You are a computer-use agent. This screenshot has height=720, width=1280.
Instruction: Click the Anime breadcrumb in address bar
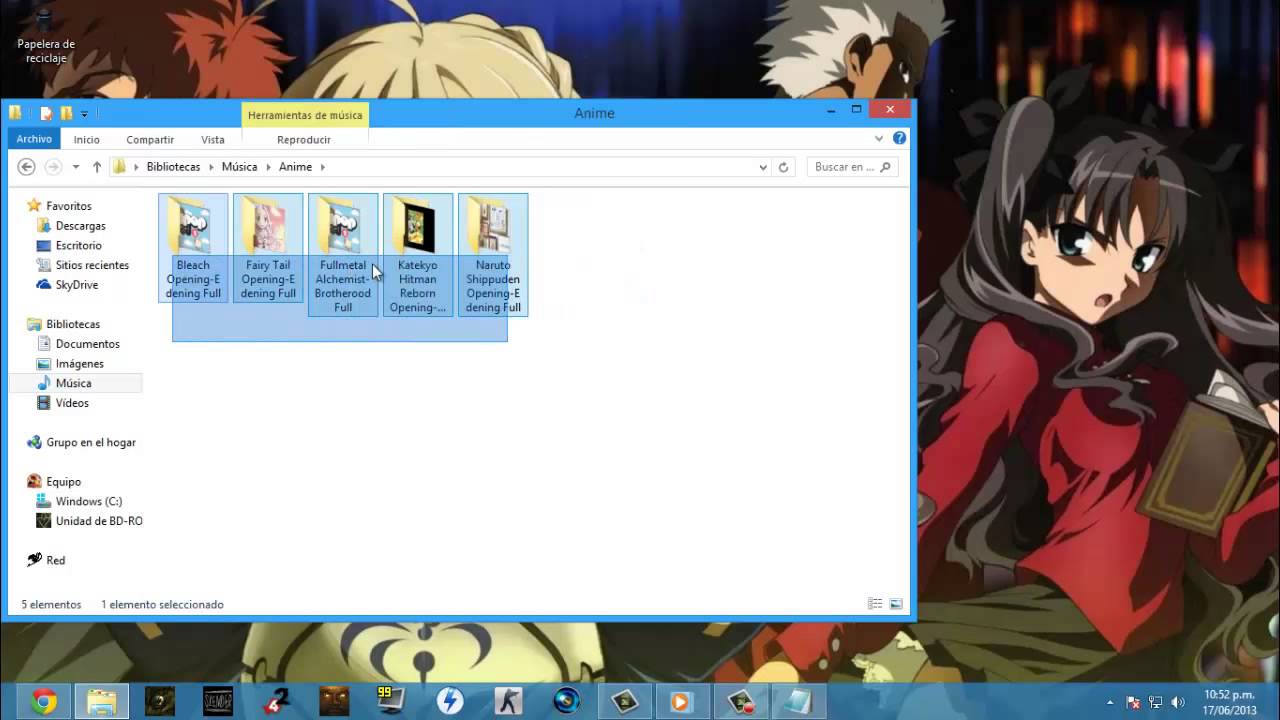(296, 167)
